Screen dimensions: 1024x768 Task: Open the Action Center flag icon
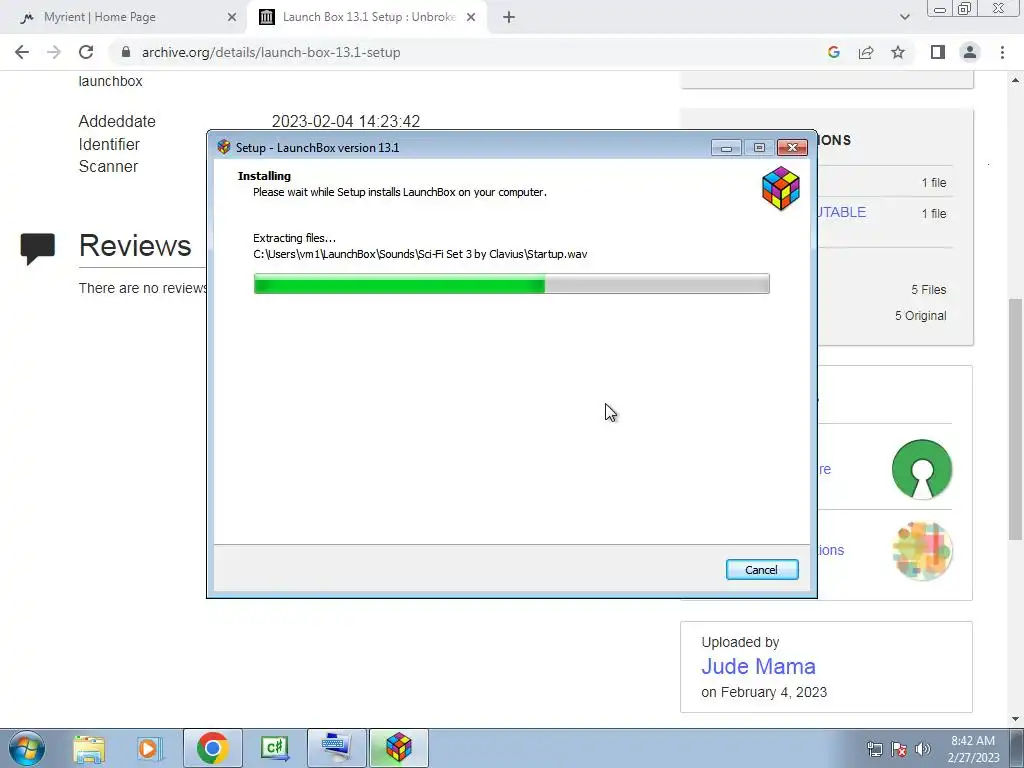click(899, 749)
